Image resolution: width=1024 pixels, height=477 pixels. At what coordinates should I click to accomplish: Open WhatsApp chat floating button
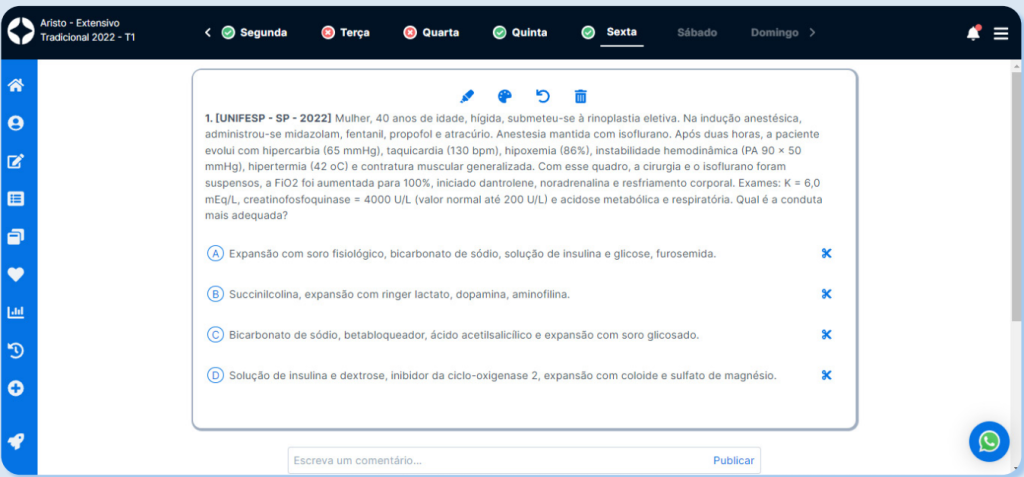click(989, 441)
